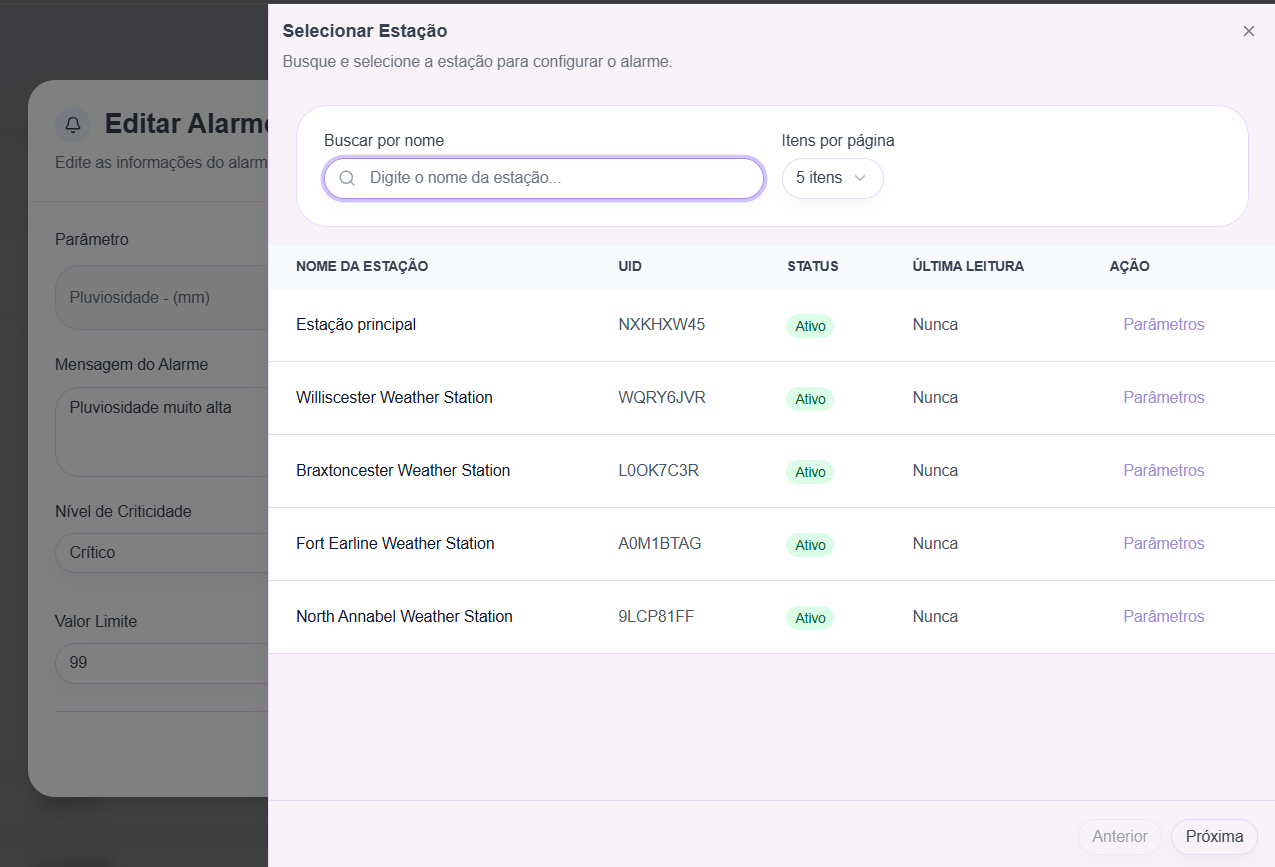Open the Nível de Criticidade dropdown

160,552
